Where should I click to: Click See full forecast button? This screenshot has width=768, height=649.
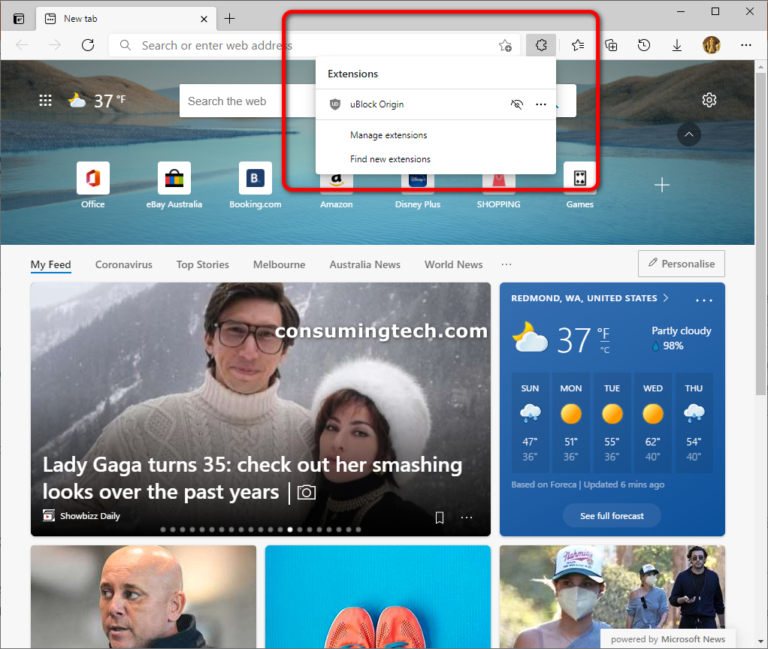612,516
